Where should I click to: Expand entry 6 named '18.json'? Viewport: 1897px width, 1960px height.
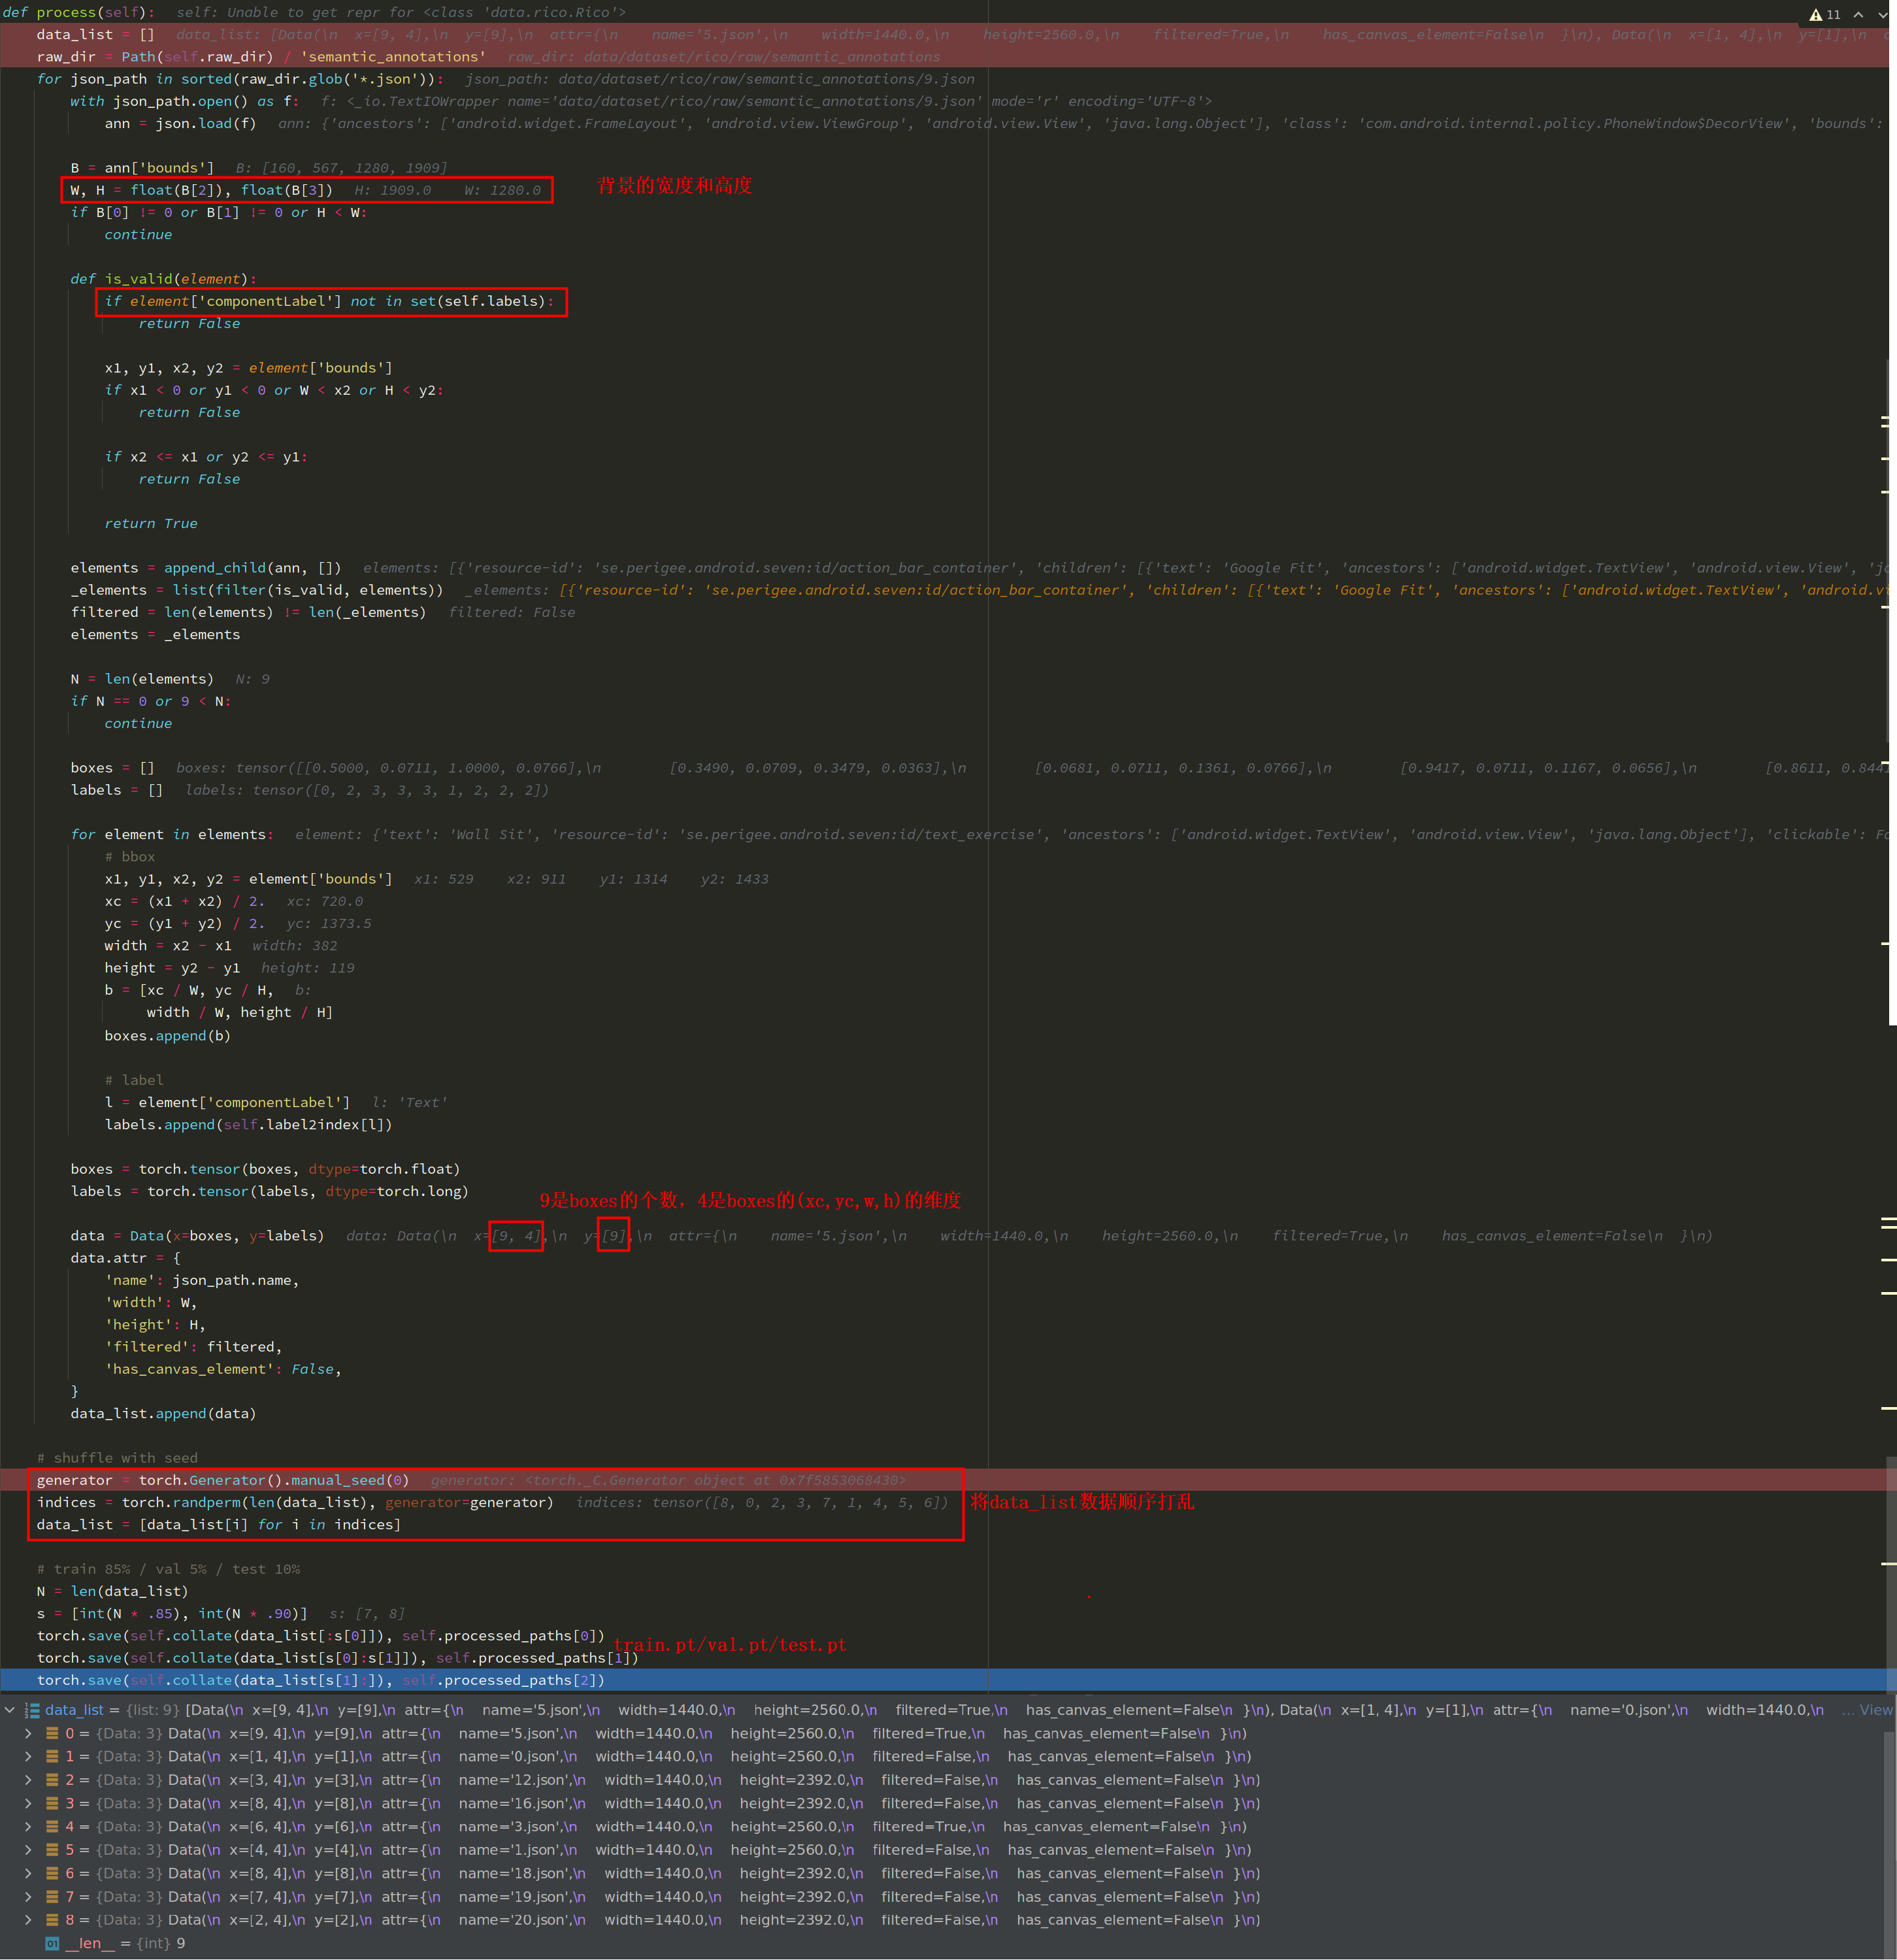(x=28, y=1873)
